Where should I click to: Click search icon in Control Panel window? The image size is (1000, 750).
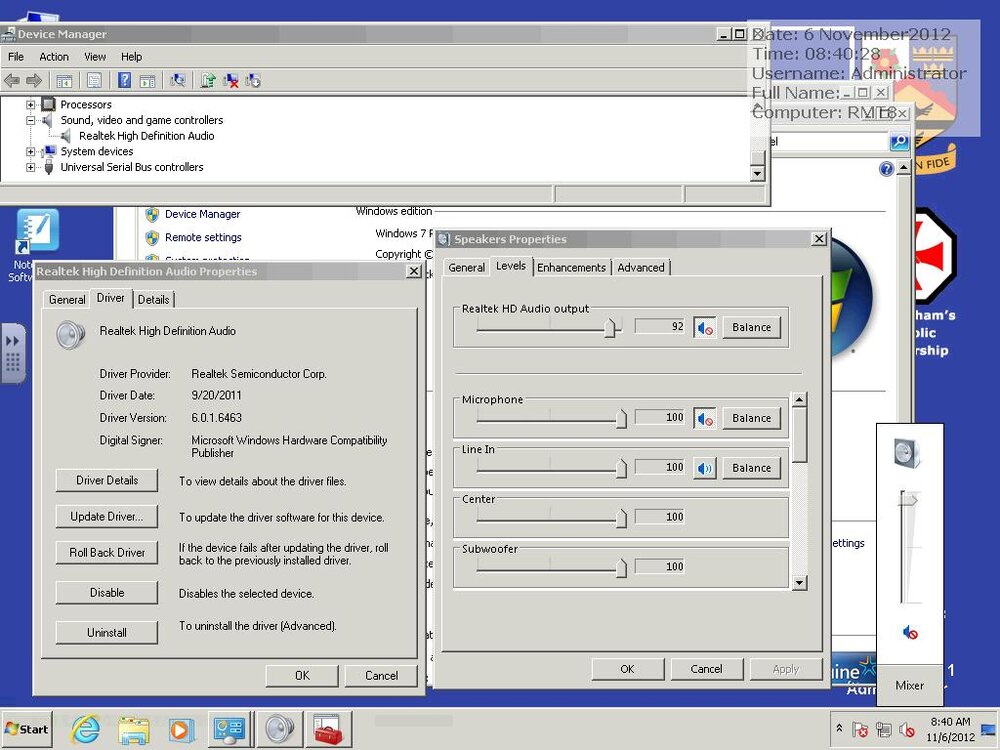899,142
